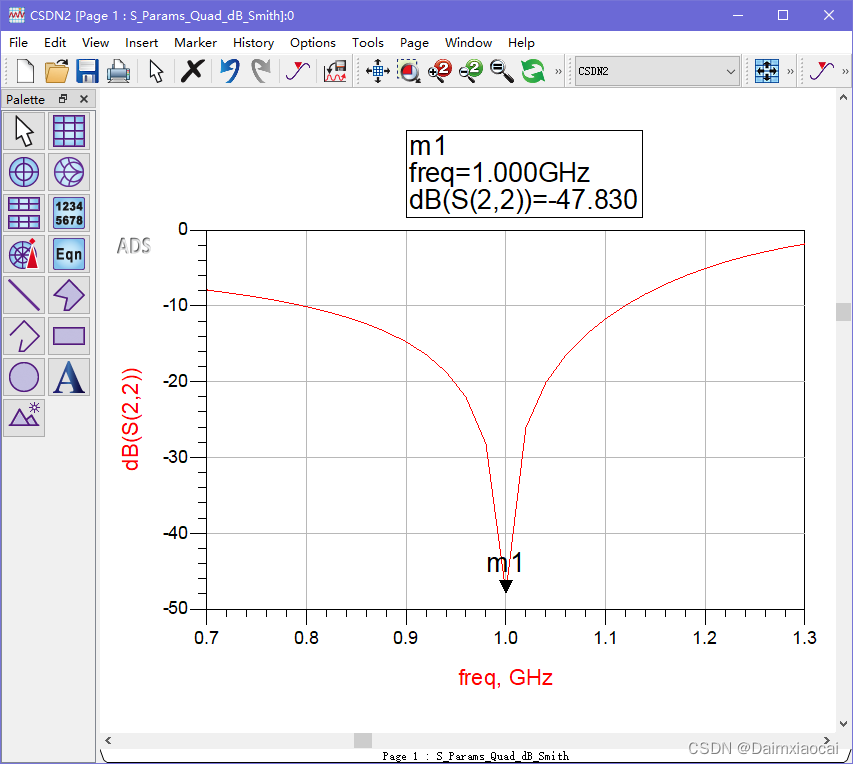
Task: Delete selection with the X icon
Action: pos(192,71)
